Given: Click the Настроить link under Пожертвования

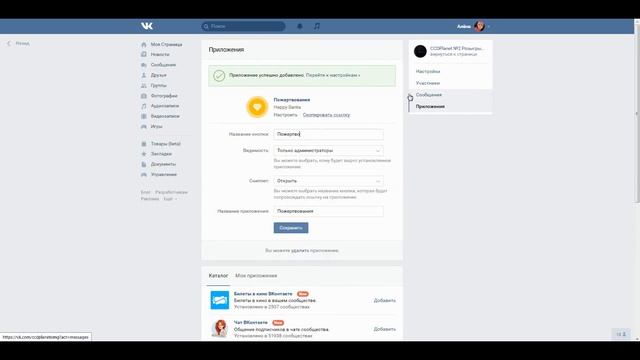Looking at the screenshot, I should click(x=285, y=115).
